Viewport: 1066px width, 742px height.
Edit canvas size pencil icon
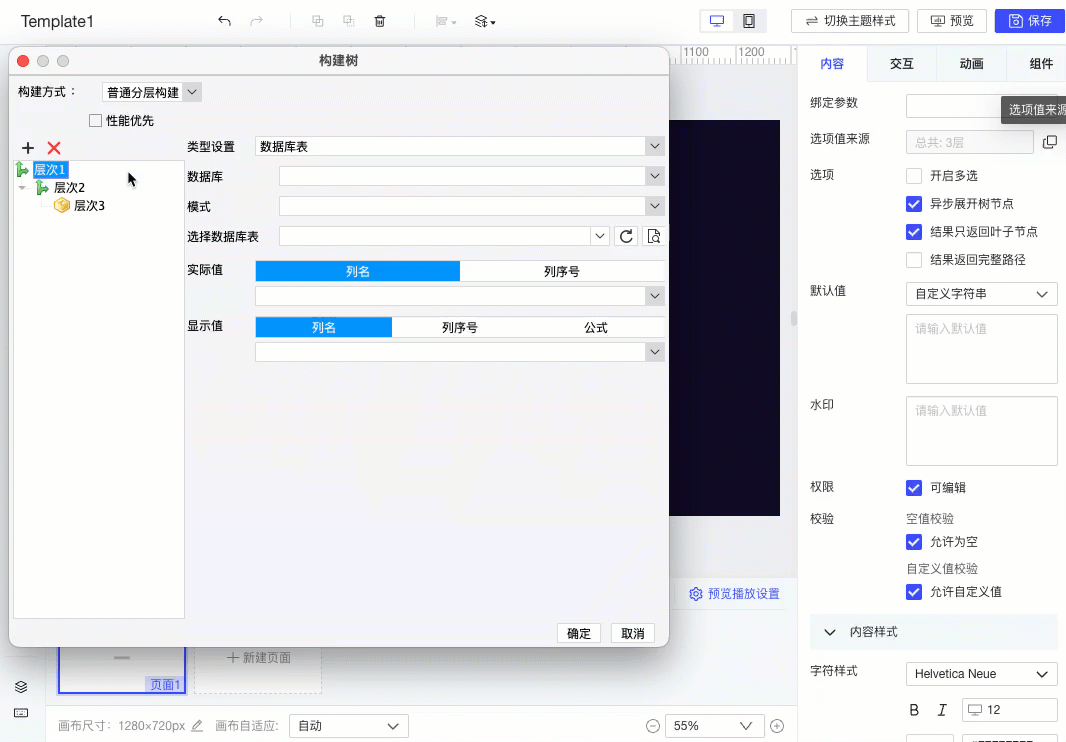197,726
